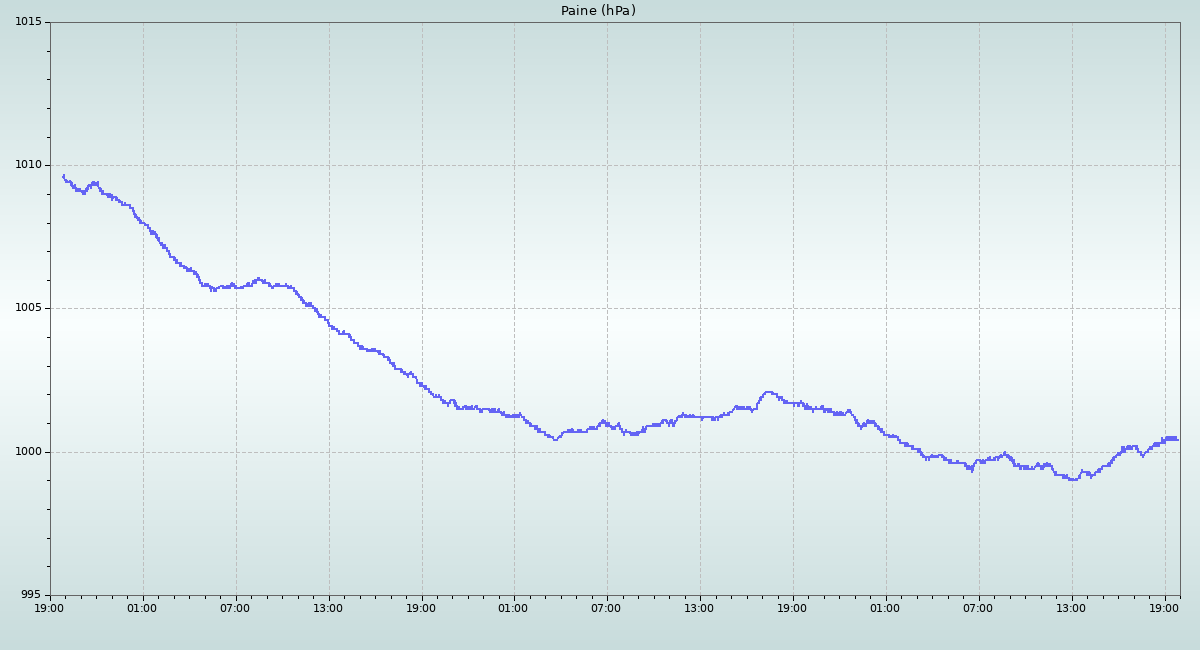The height and width of the screenshot is (650, 1200).
Task: Select the middle 01:00 time label
Action: click(x=513, y=607)
